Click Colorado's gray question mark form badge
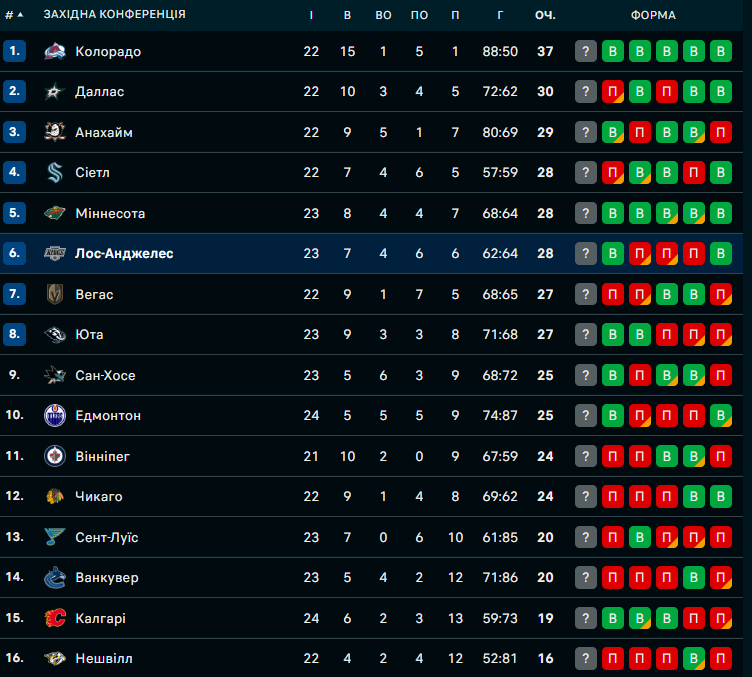The image size is (752, 677). pos(586,51)
